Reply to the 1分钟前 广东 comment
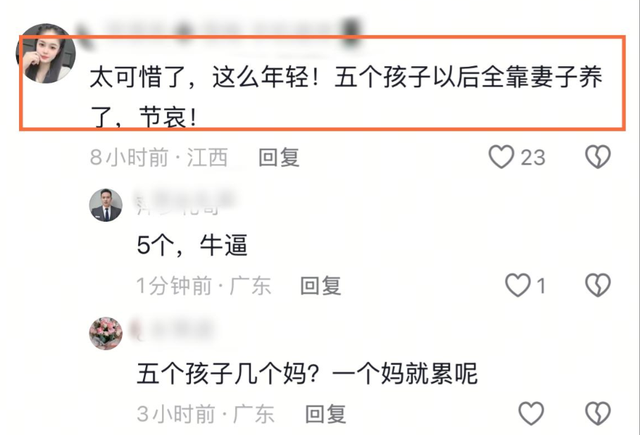 tap(321, 286)
